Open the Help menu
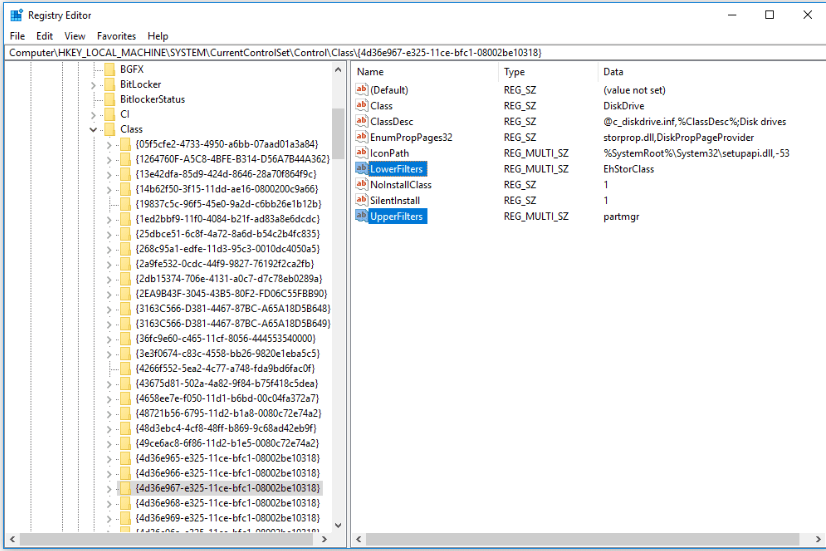 coord(158,36)
